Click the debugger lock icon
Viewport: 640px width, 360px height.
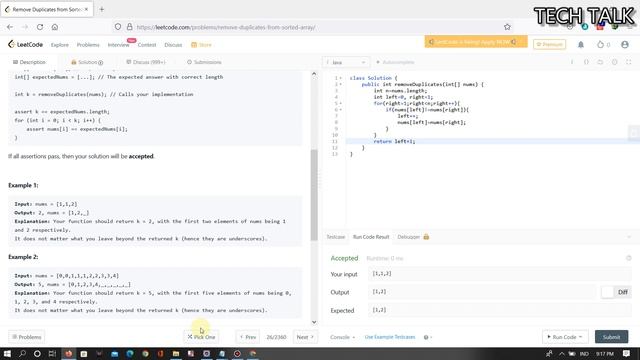click(426, 237)
